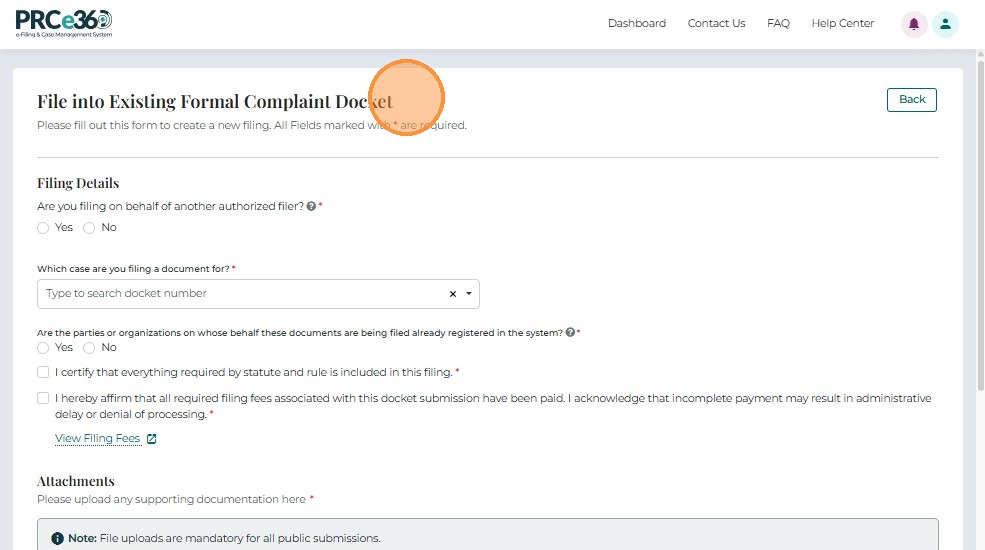The height and width of the screenshot is (550, 985).
Task: Click info icon in file uploads note
Action: 57,539
